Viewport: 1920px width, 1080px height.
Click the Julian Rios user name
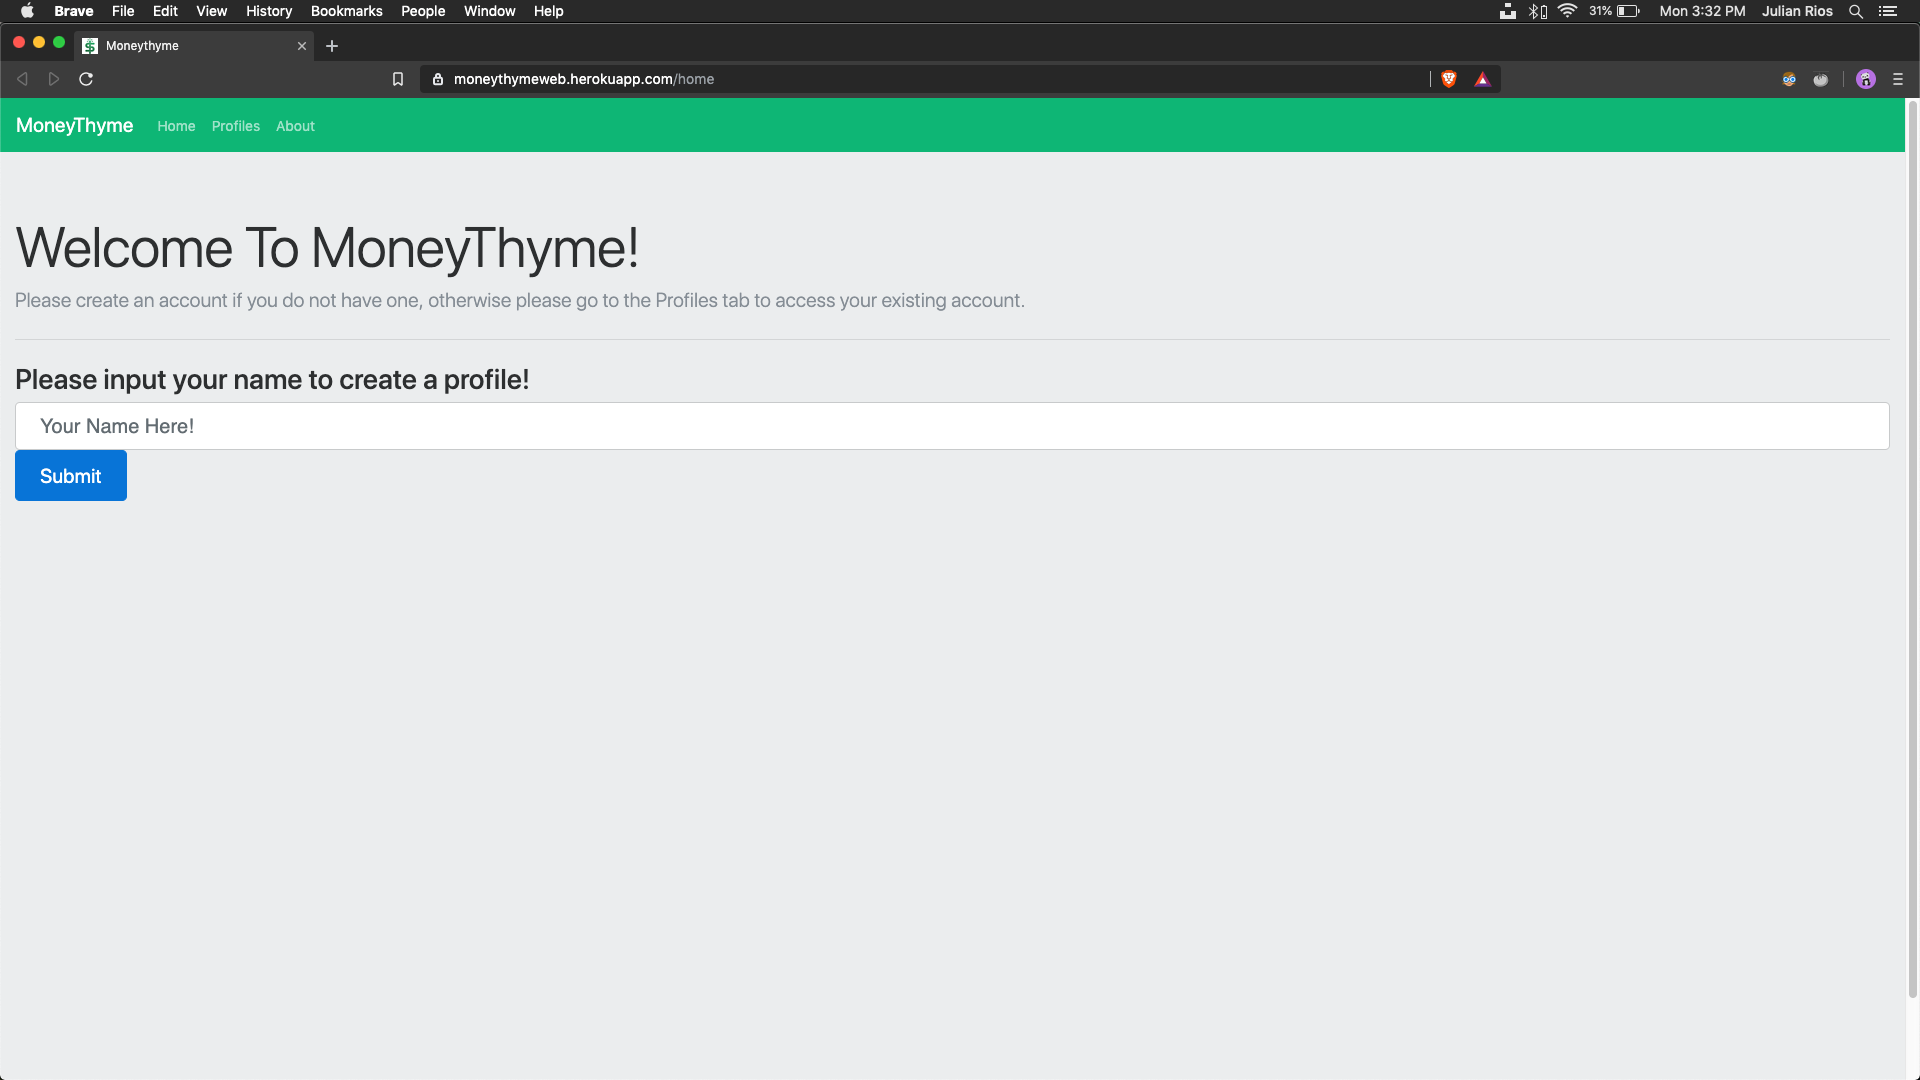click(x=1797, y=11)
